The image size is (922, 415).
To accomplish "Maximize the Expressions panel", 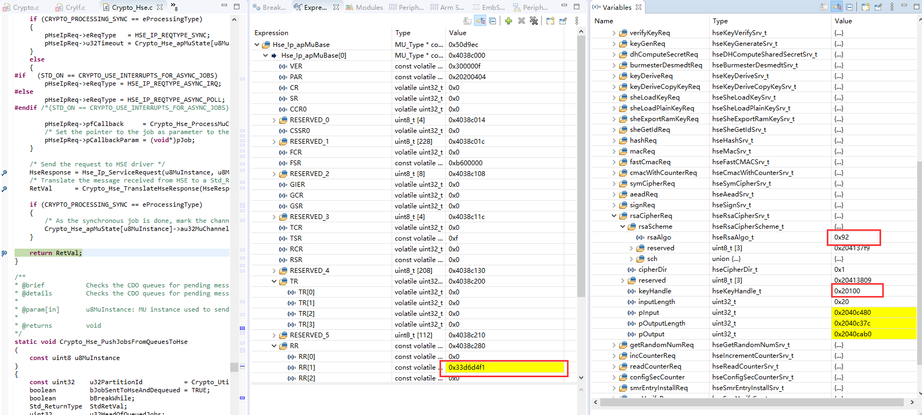I will click(x=576, y=6).
